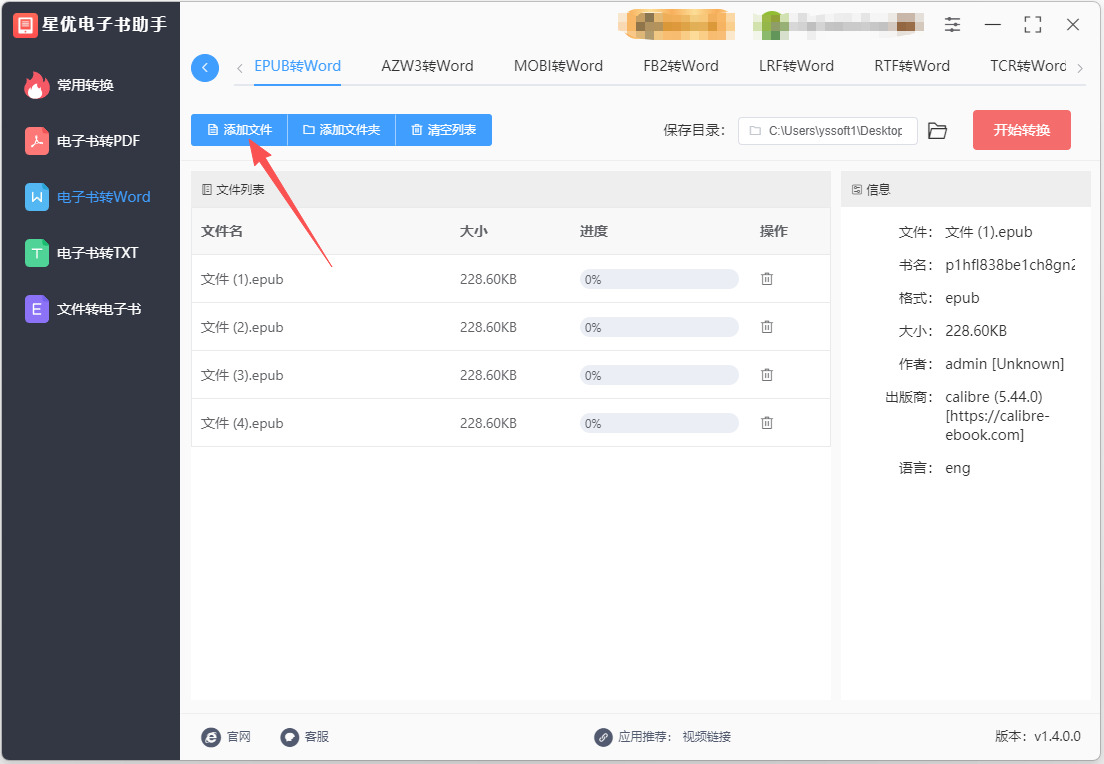Click the 星优电子书助手 app logo icon
This screenshot has width=1104, height=764.
[25, 25]
